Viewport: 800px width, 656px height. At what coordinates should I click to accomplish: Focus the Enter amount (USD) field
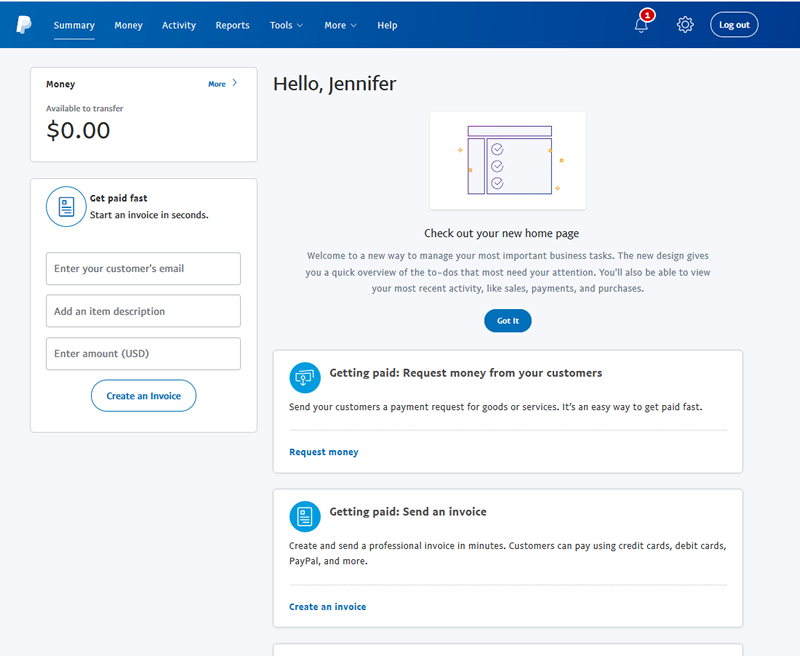[x=143, y=354]
